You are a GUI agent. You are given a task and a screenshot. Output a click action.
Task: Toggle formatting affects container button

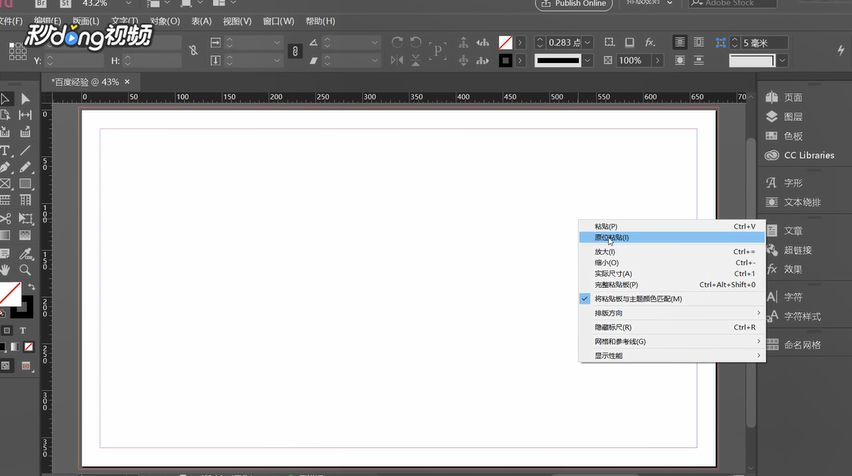pyautogui.click(x=7, y=330)
